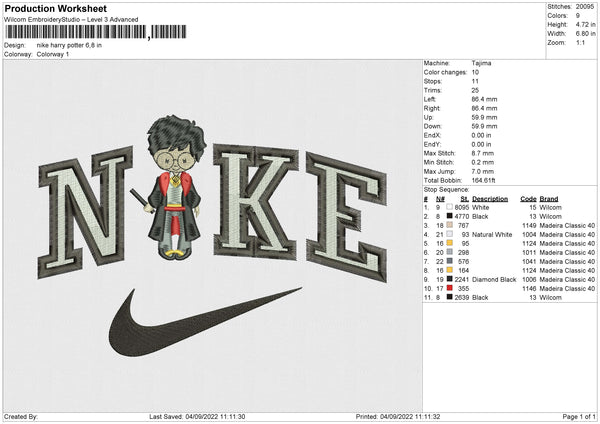Viewport: 600px width, 424px height.
Task: Click the Min Stitch value 0.2 mm
Action: point(483,162)
